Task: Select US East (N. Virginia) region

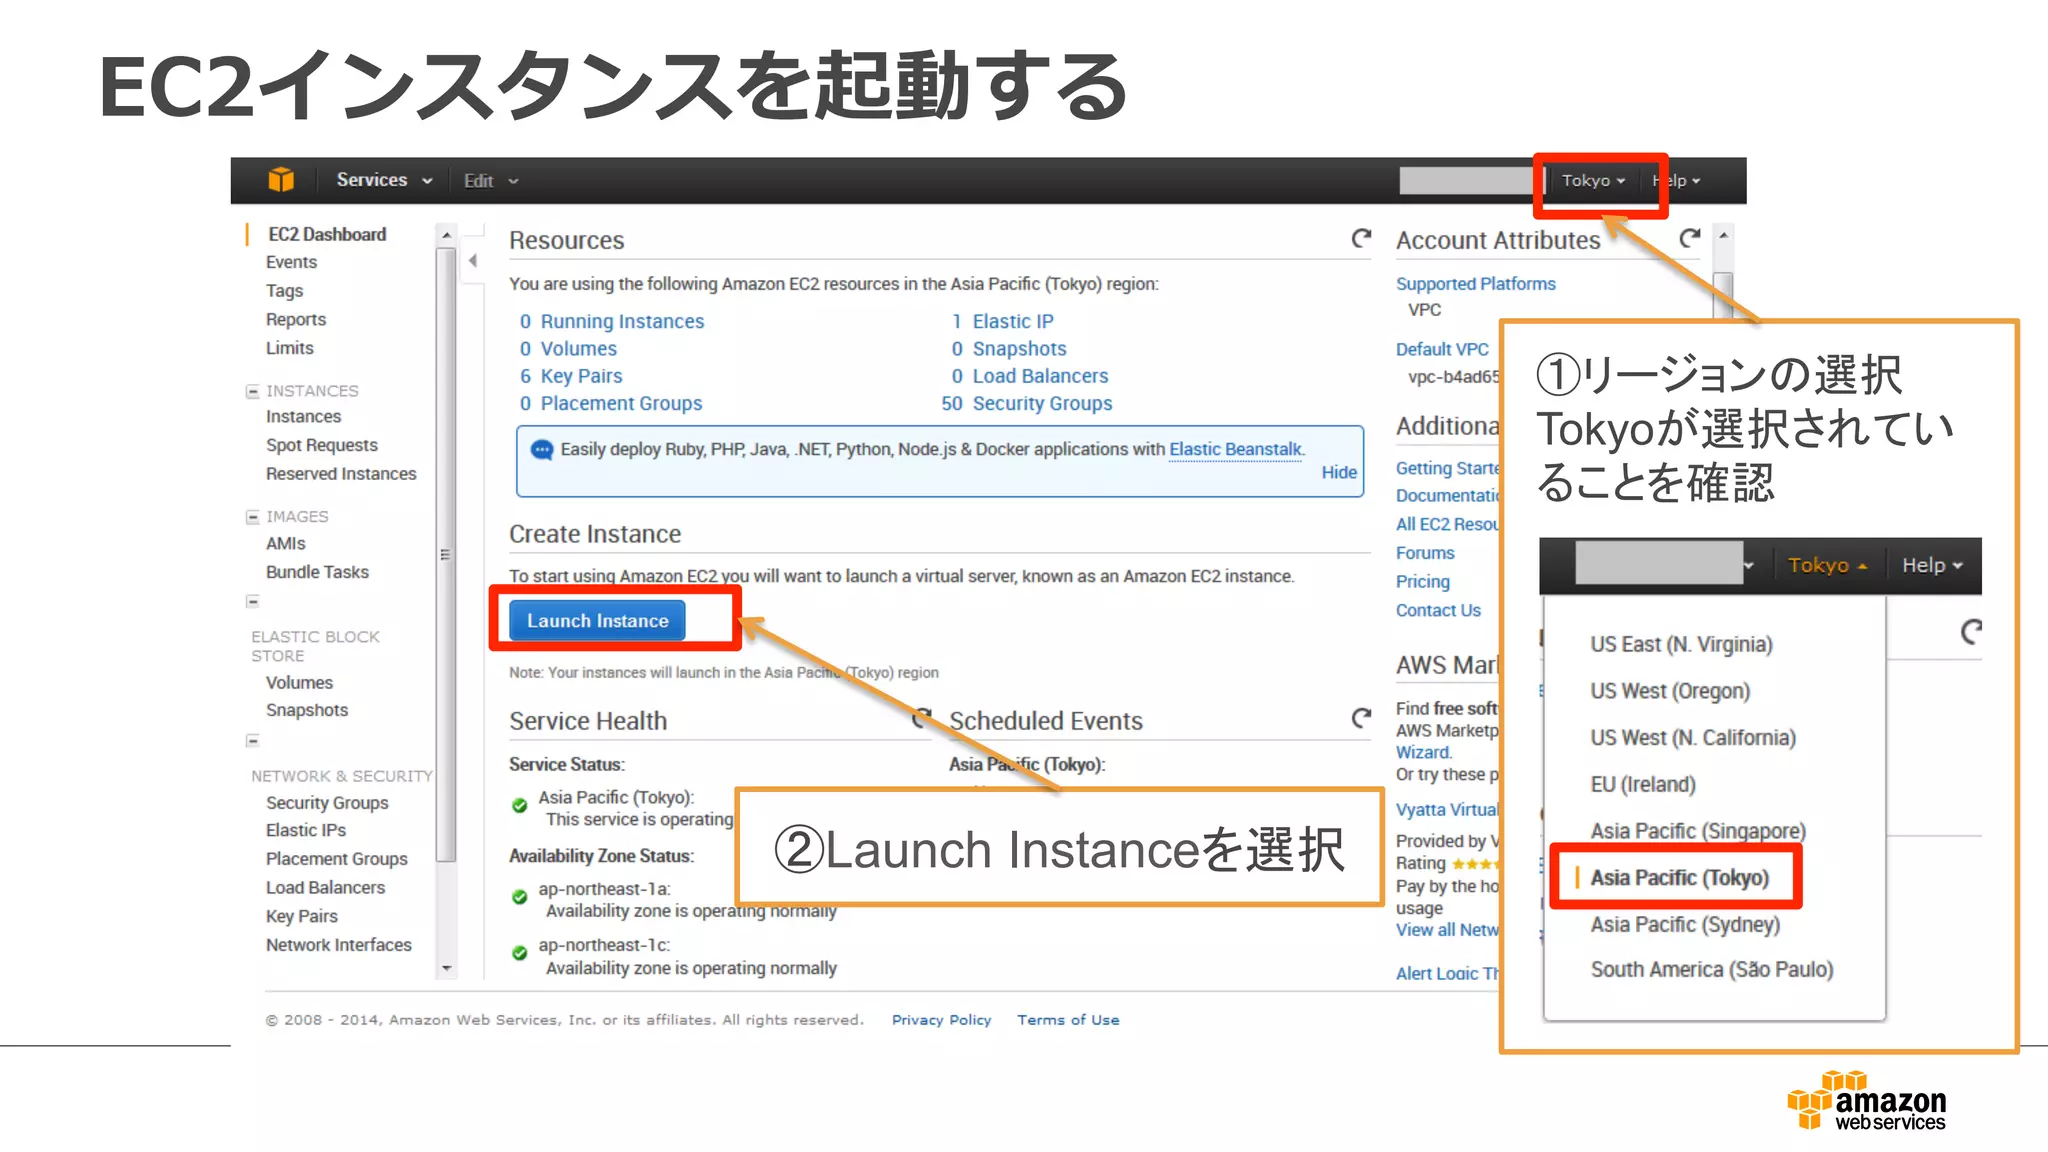Action: click(1681, 644)
